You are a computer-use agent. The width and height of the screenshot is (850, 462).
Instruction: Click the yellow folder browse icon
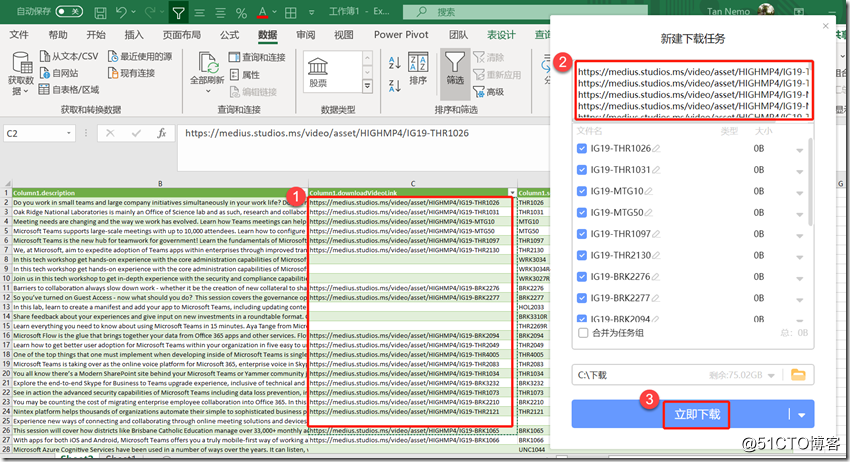pos(799,374)
